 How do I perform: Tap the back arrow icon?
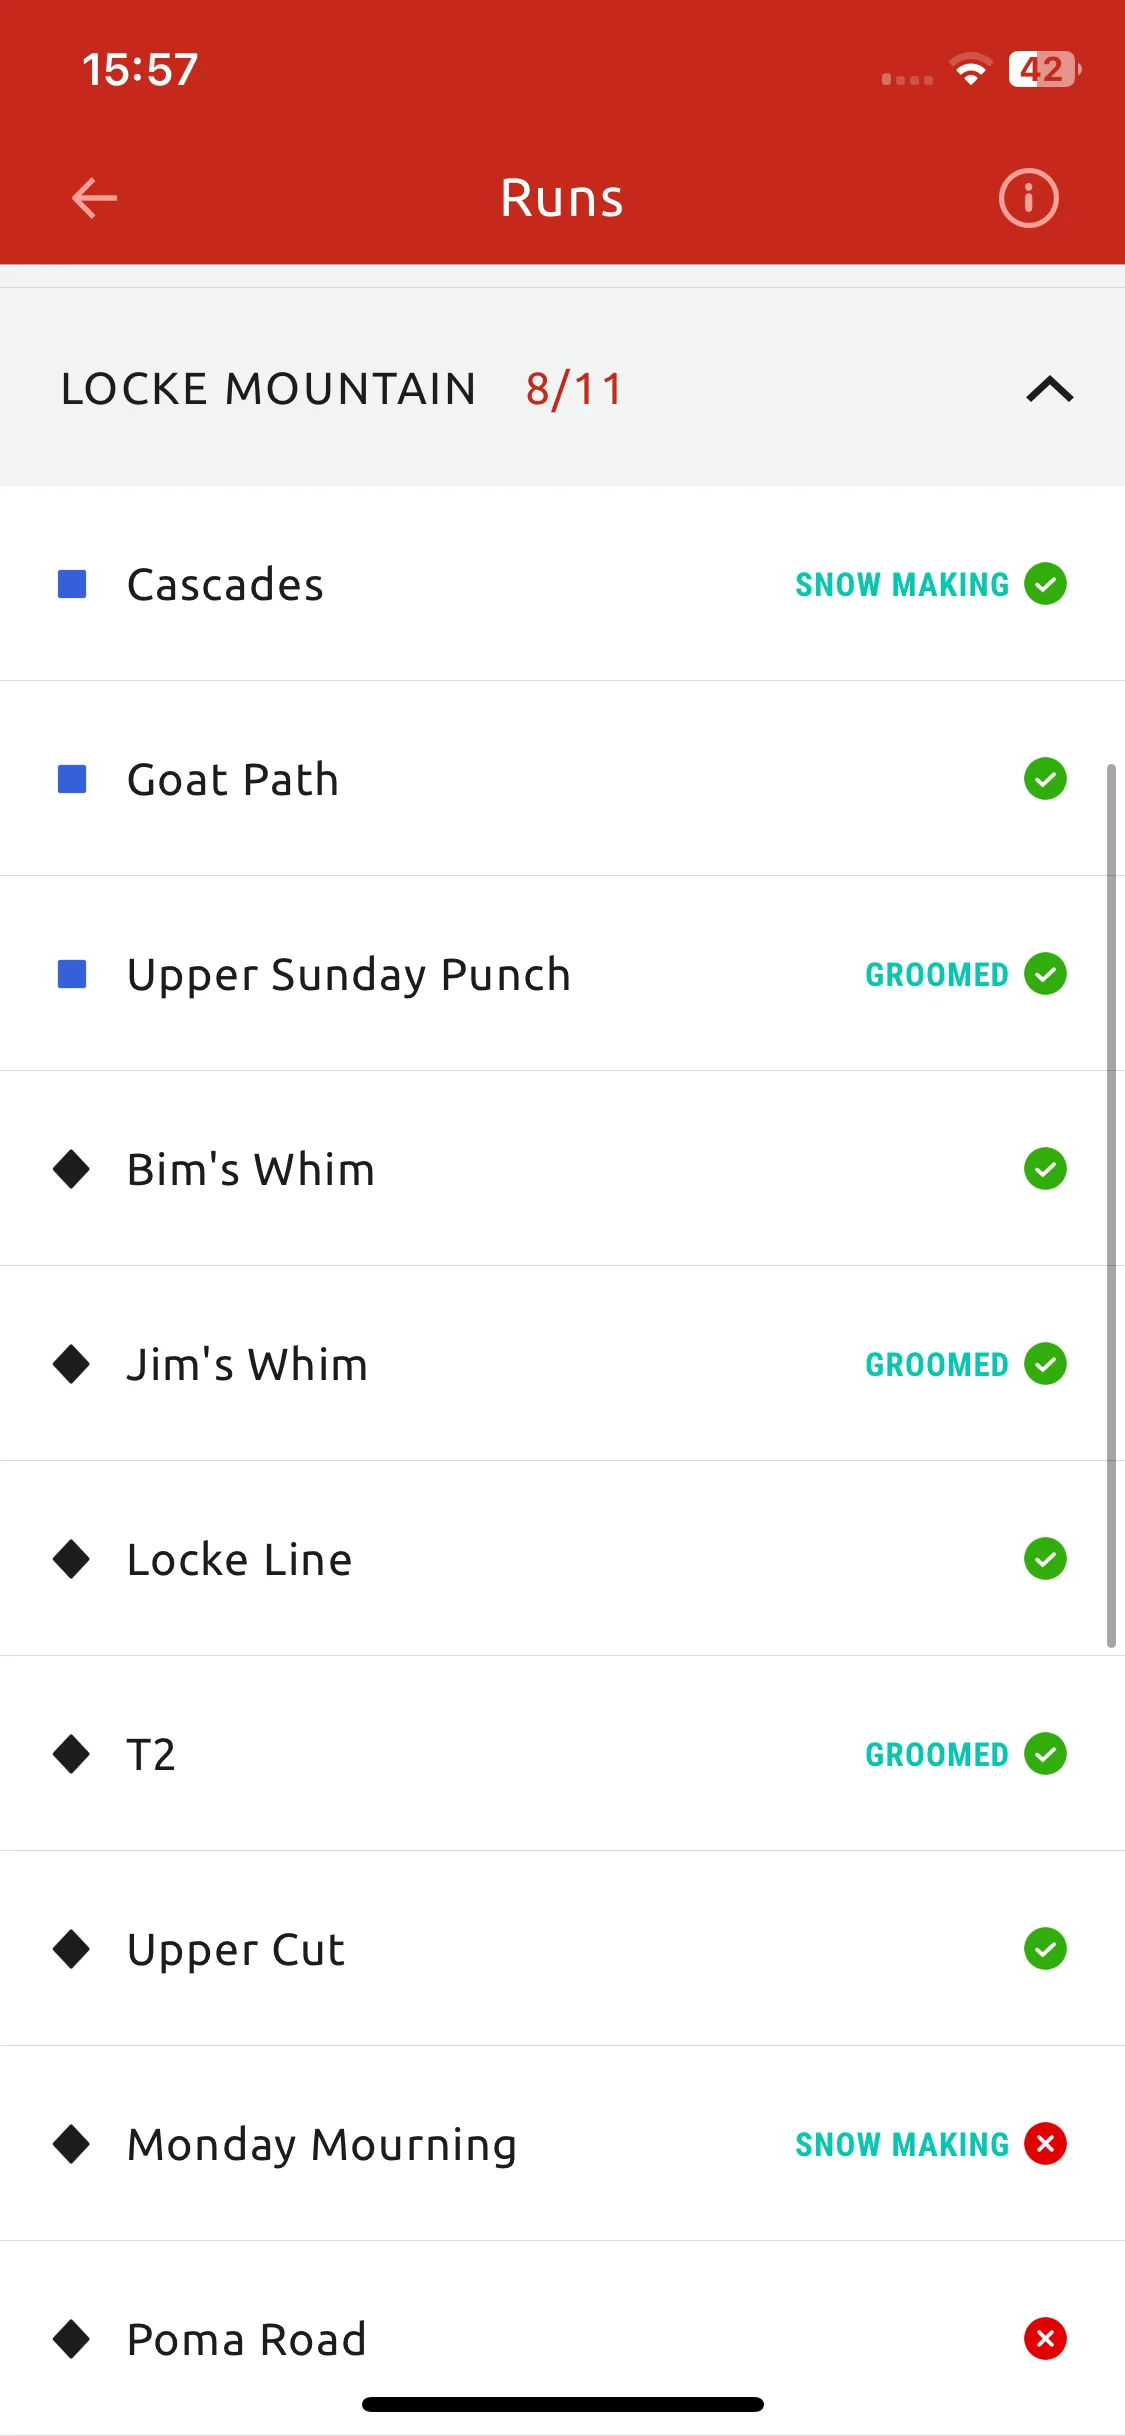click(x=95, y=198)
